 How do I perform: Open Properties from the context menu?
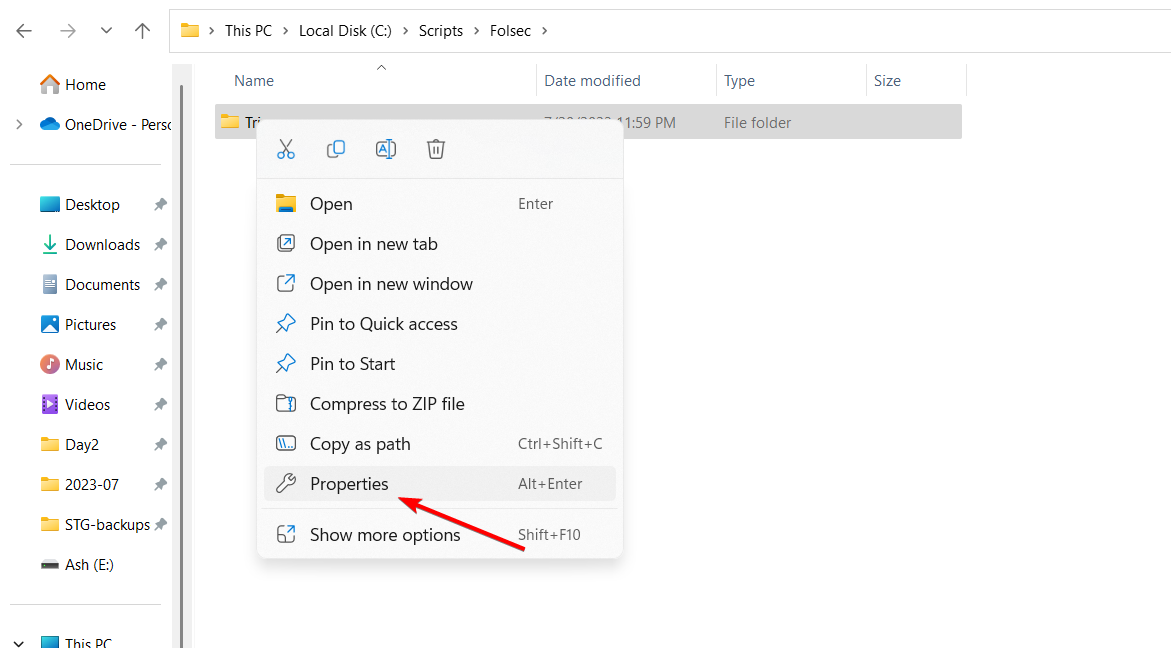440,484
